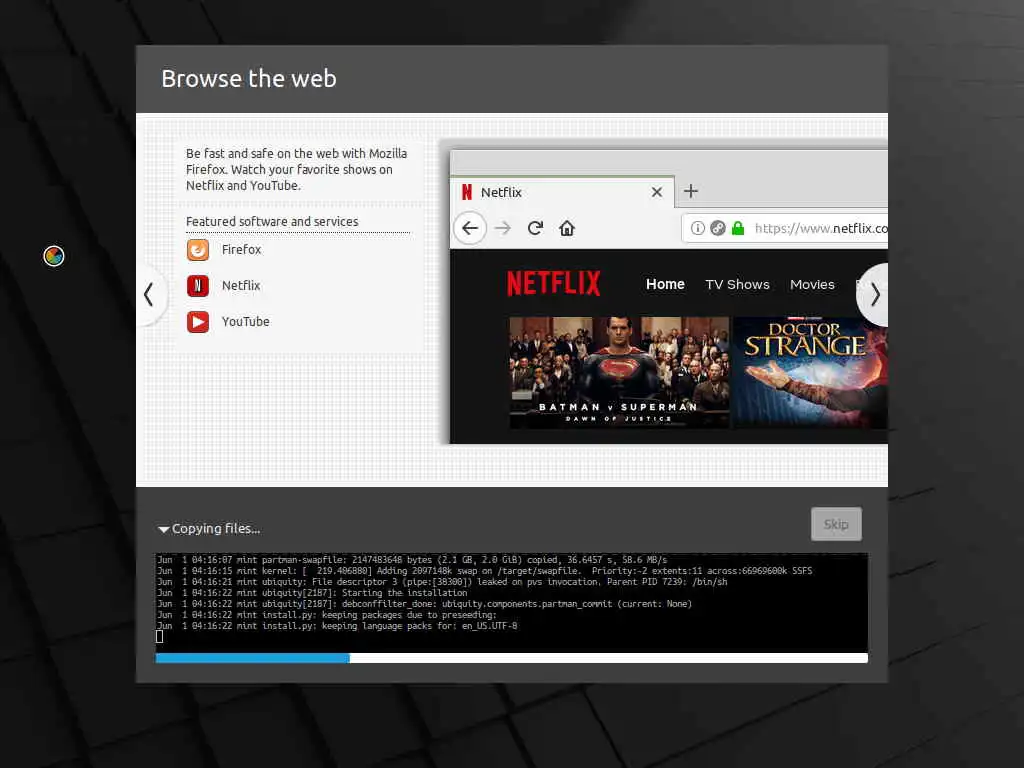This screenshot has width=1024, height=768.
Task: Click the site info icon in address bar
Action: coord(697,228)
